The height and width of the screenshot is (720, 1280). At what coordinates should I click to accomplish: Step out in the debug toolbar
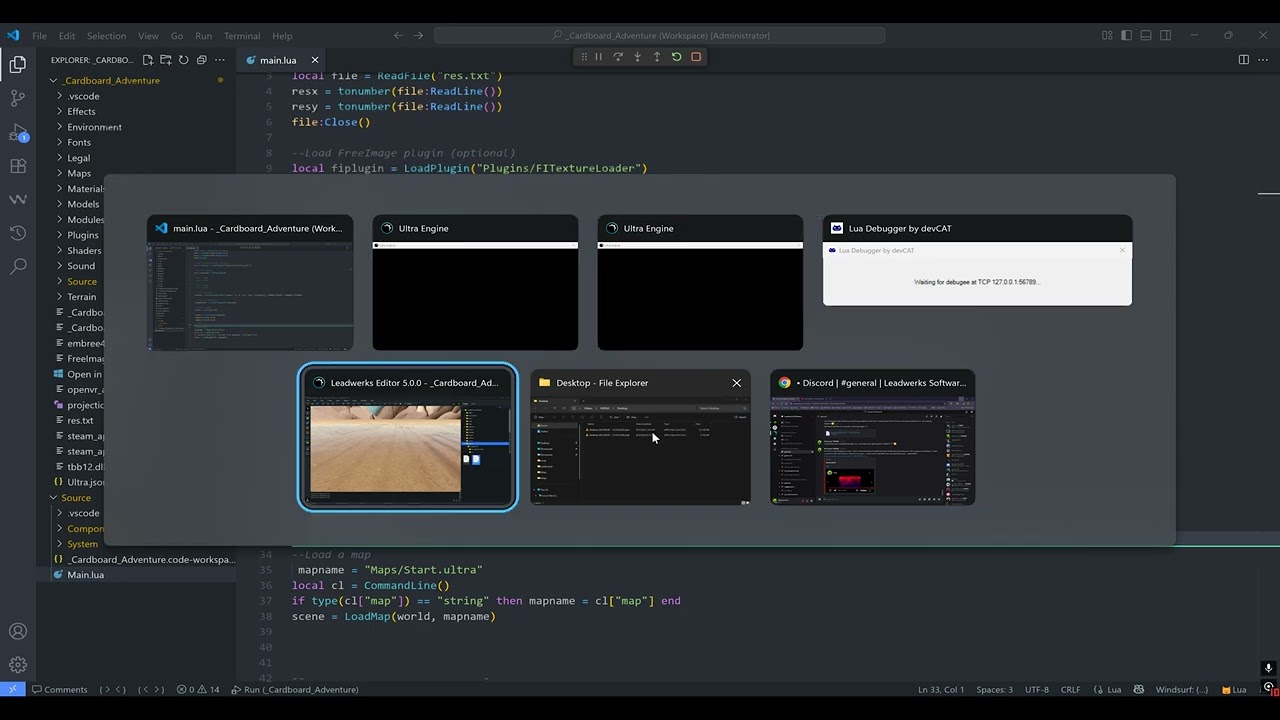[657, 57]
